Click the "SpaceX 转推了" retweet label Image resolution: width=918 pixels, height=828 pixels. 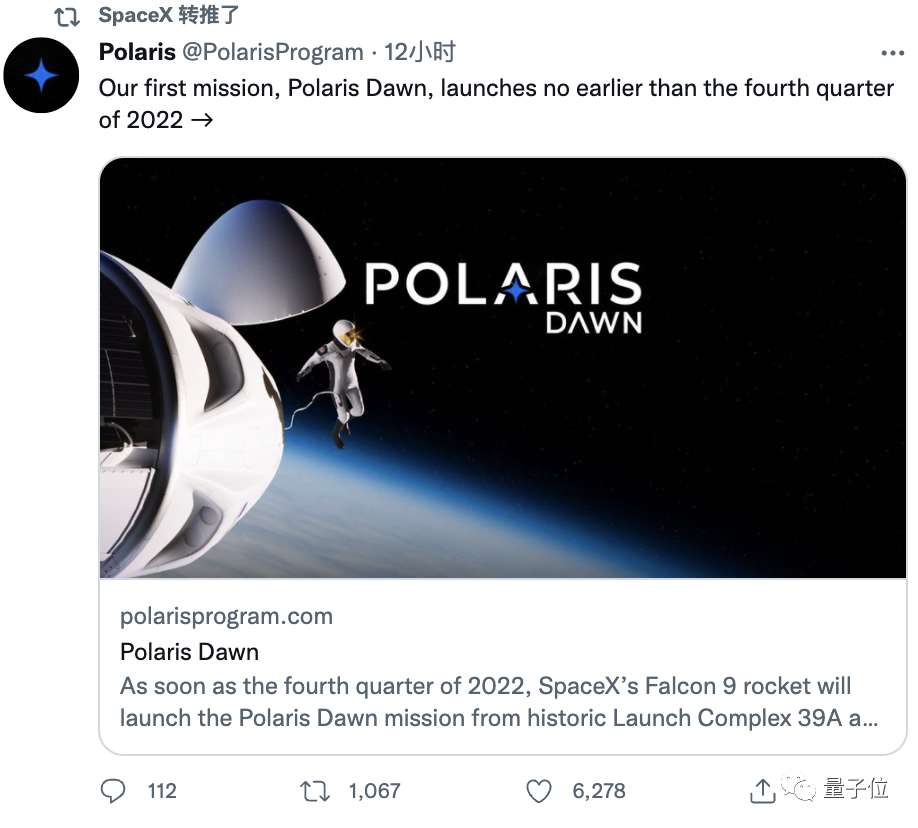pyautogui.click(x=169, y=16)
